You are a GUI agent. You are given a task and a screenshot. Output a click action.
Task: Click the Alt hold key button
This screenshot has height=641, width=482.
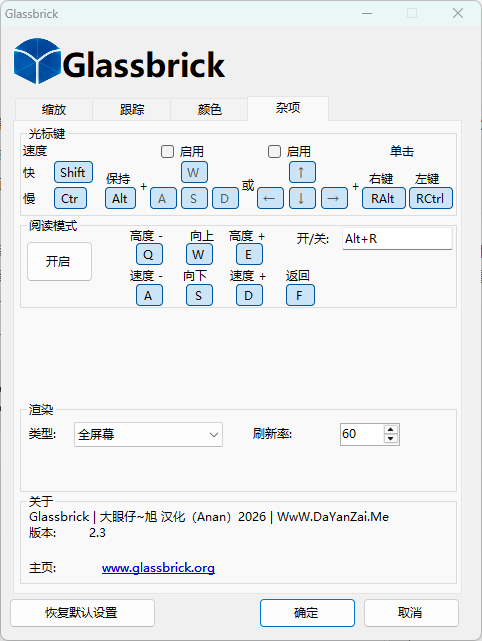[x=120, y=198]
